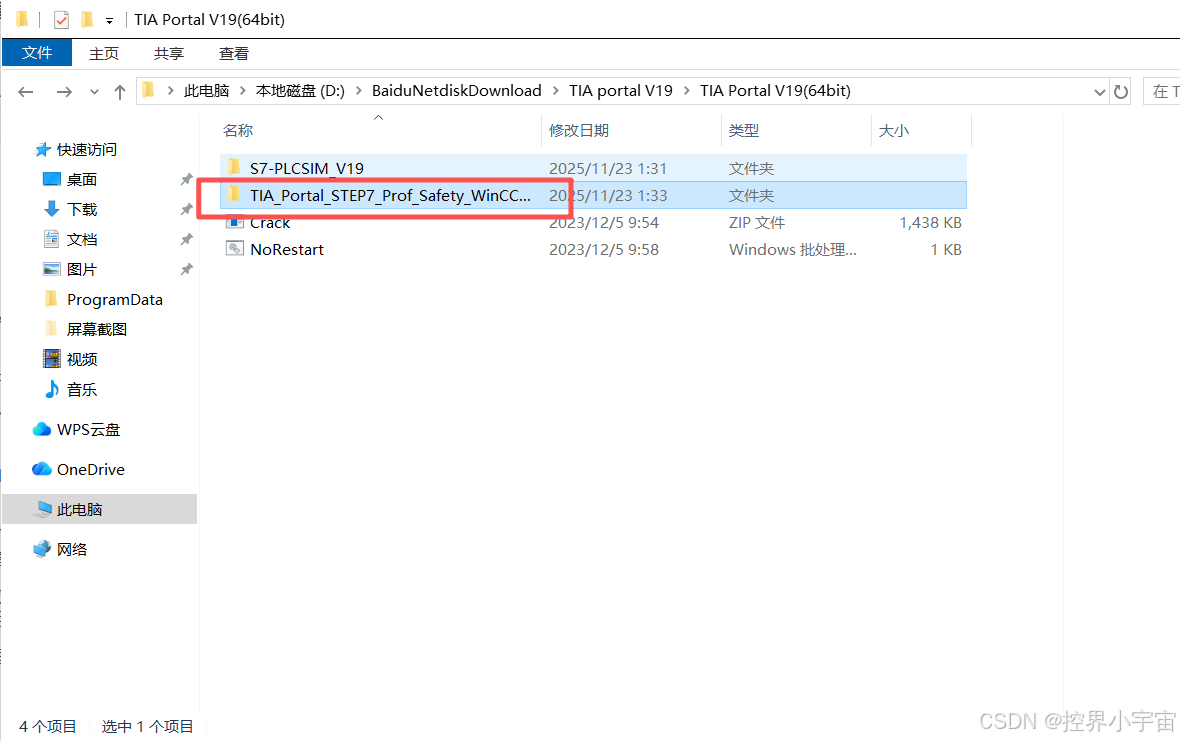1180x741 pixels.
Task: Expand chevron after BaiduNetdiskDownload in breadcrumb
Action: pos(555,91)
